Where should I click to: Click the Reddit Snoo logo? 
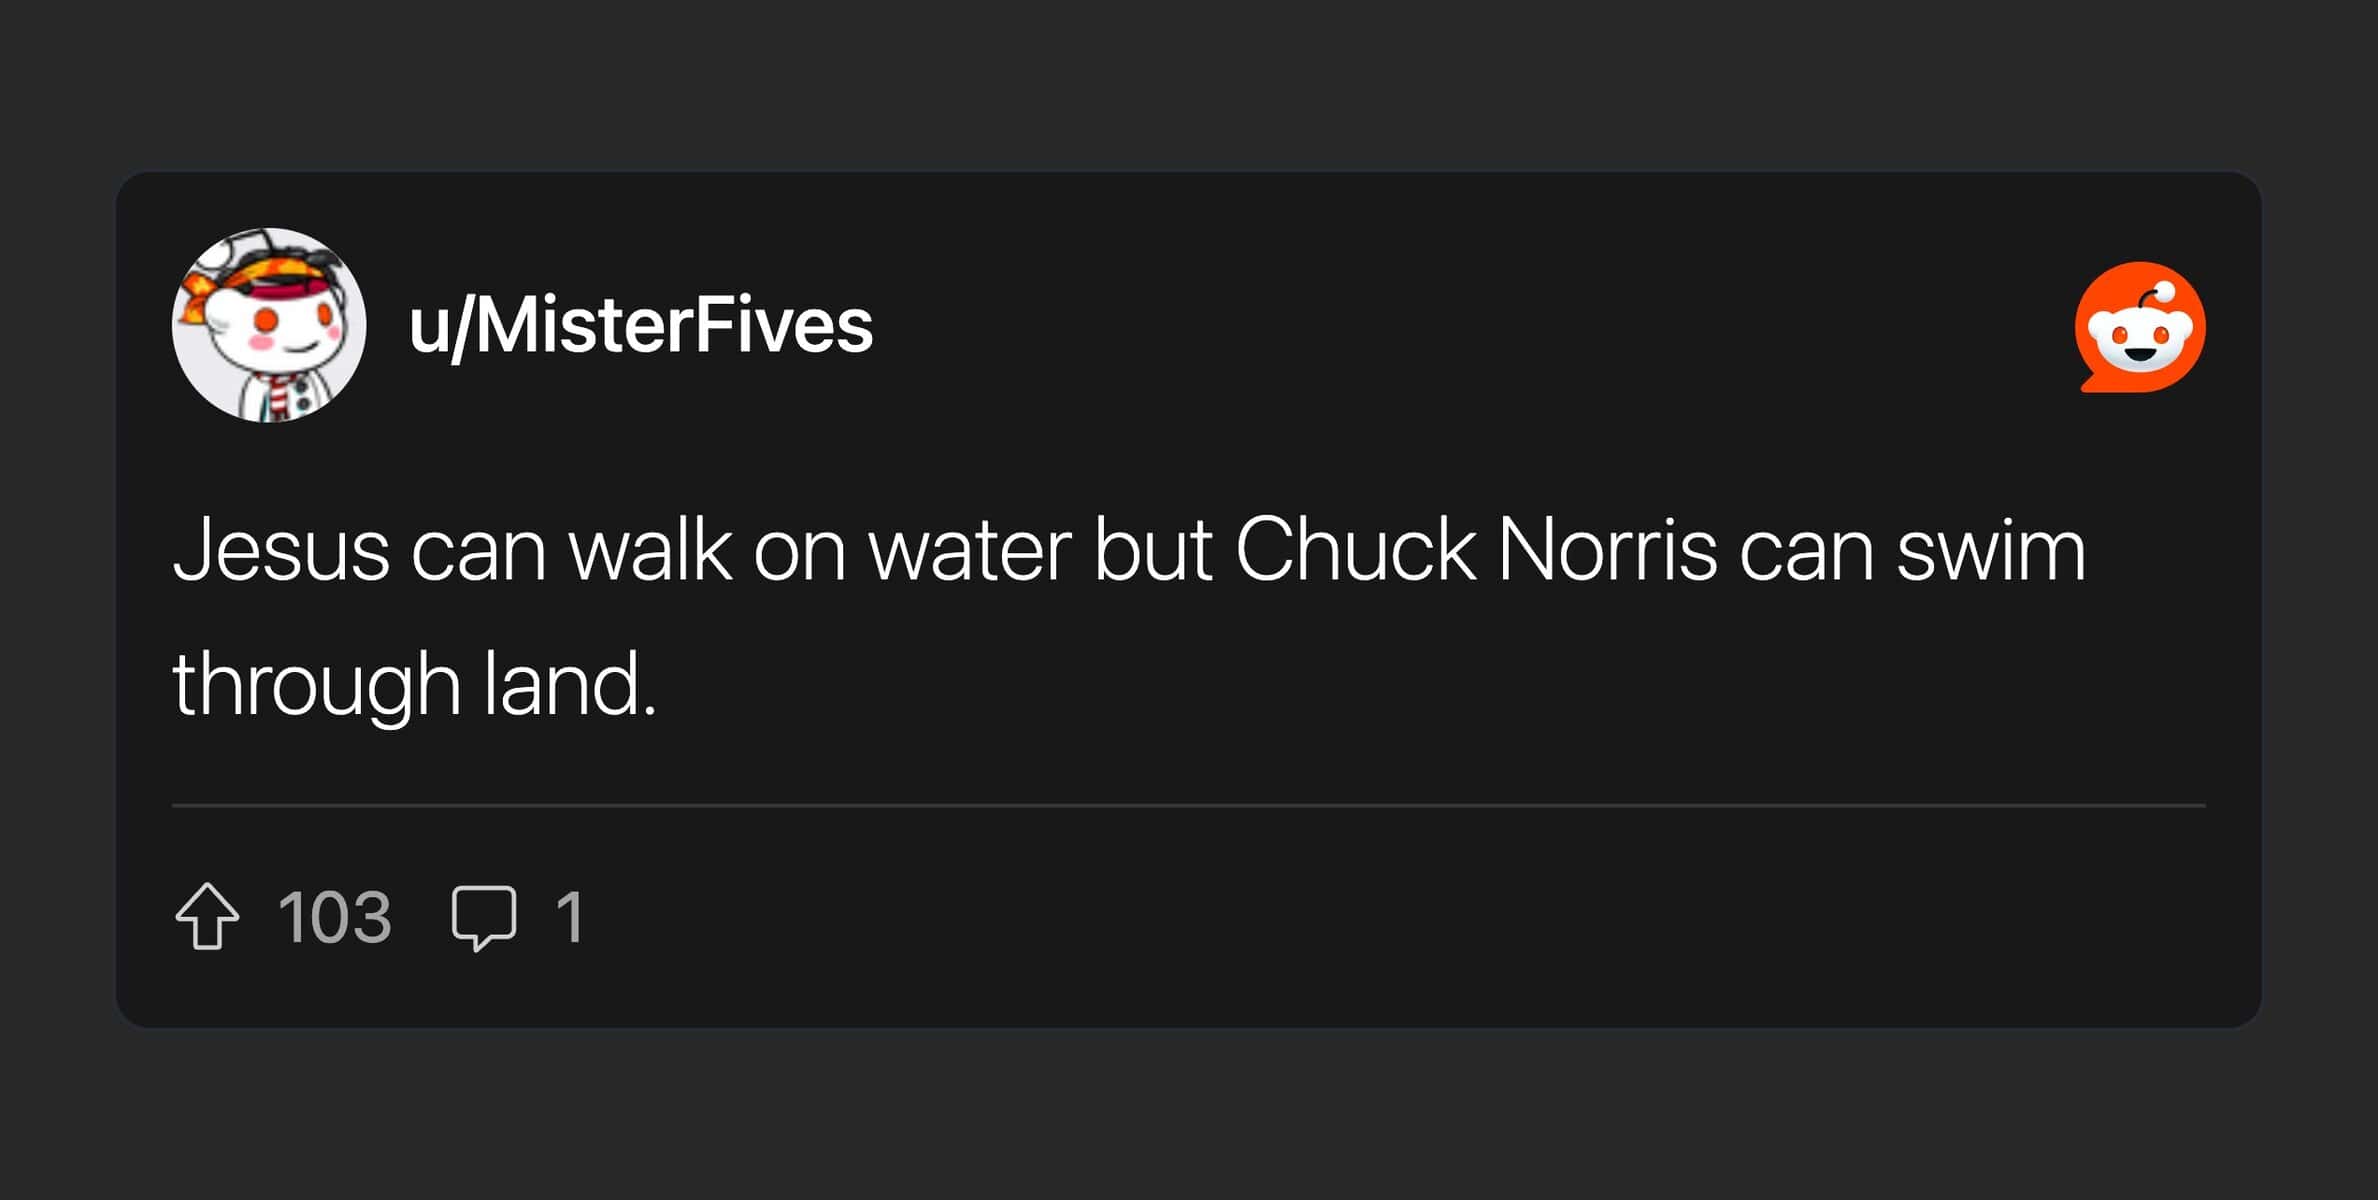coord(2140,328)
